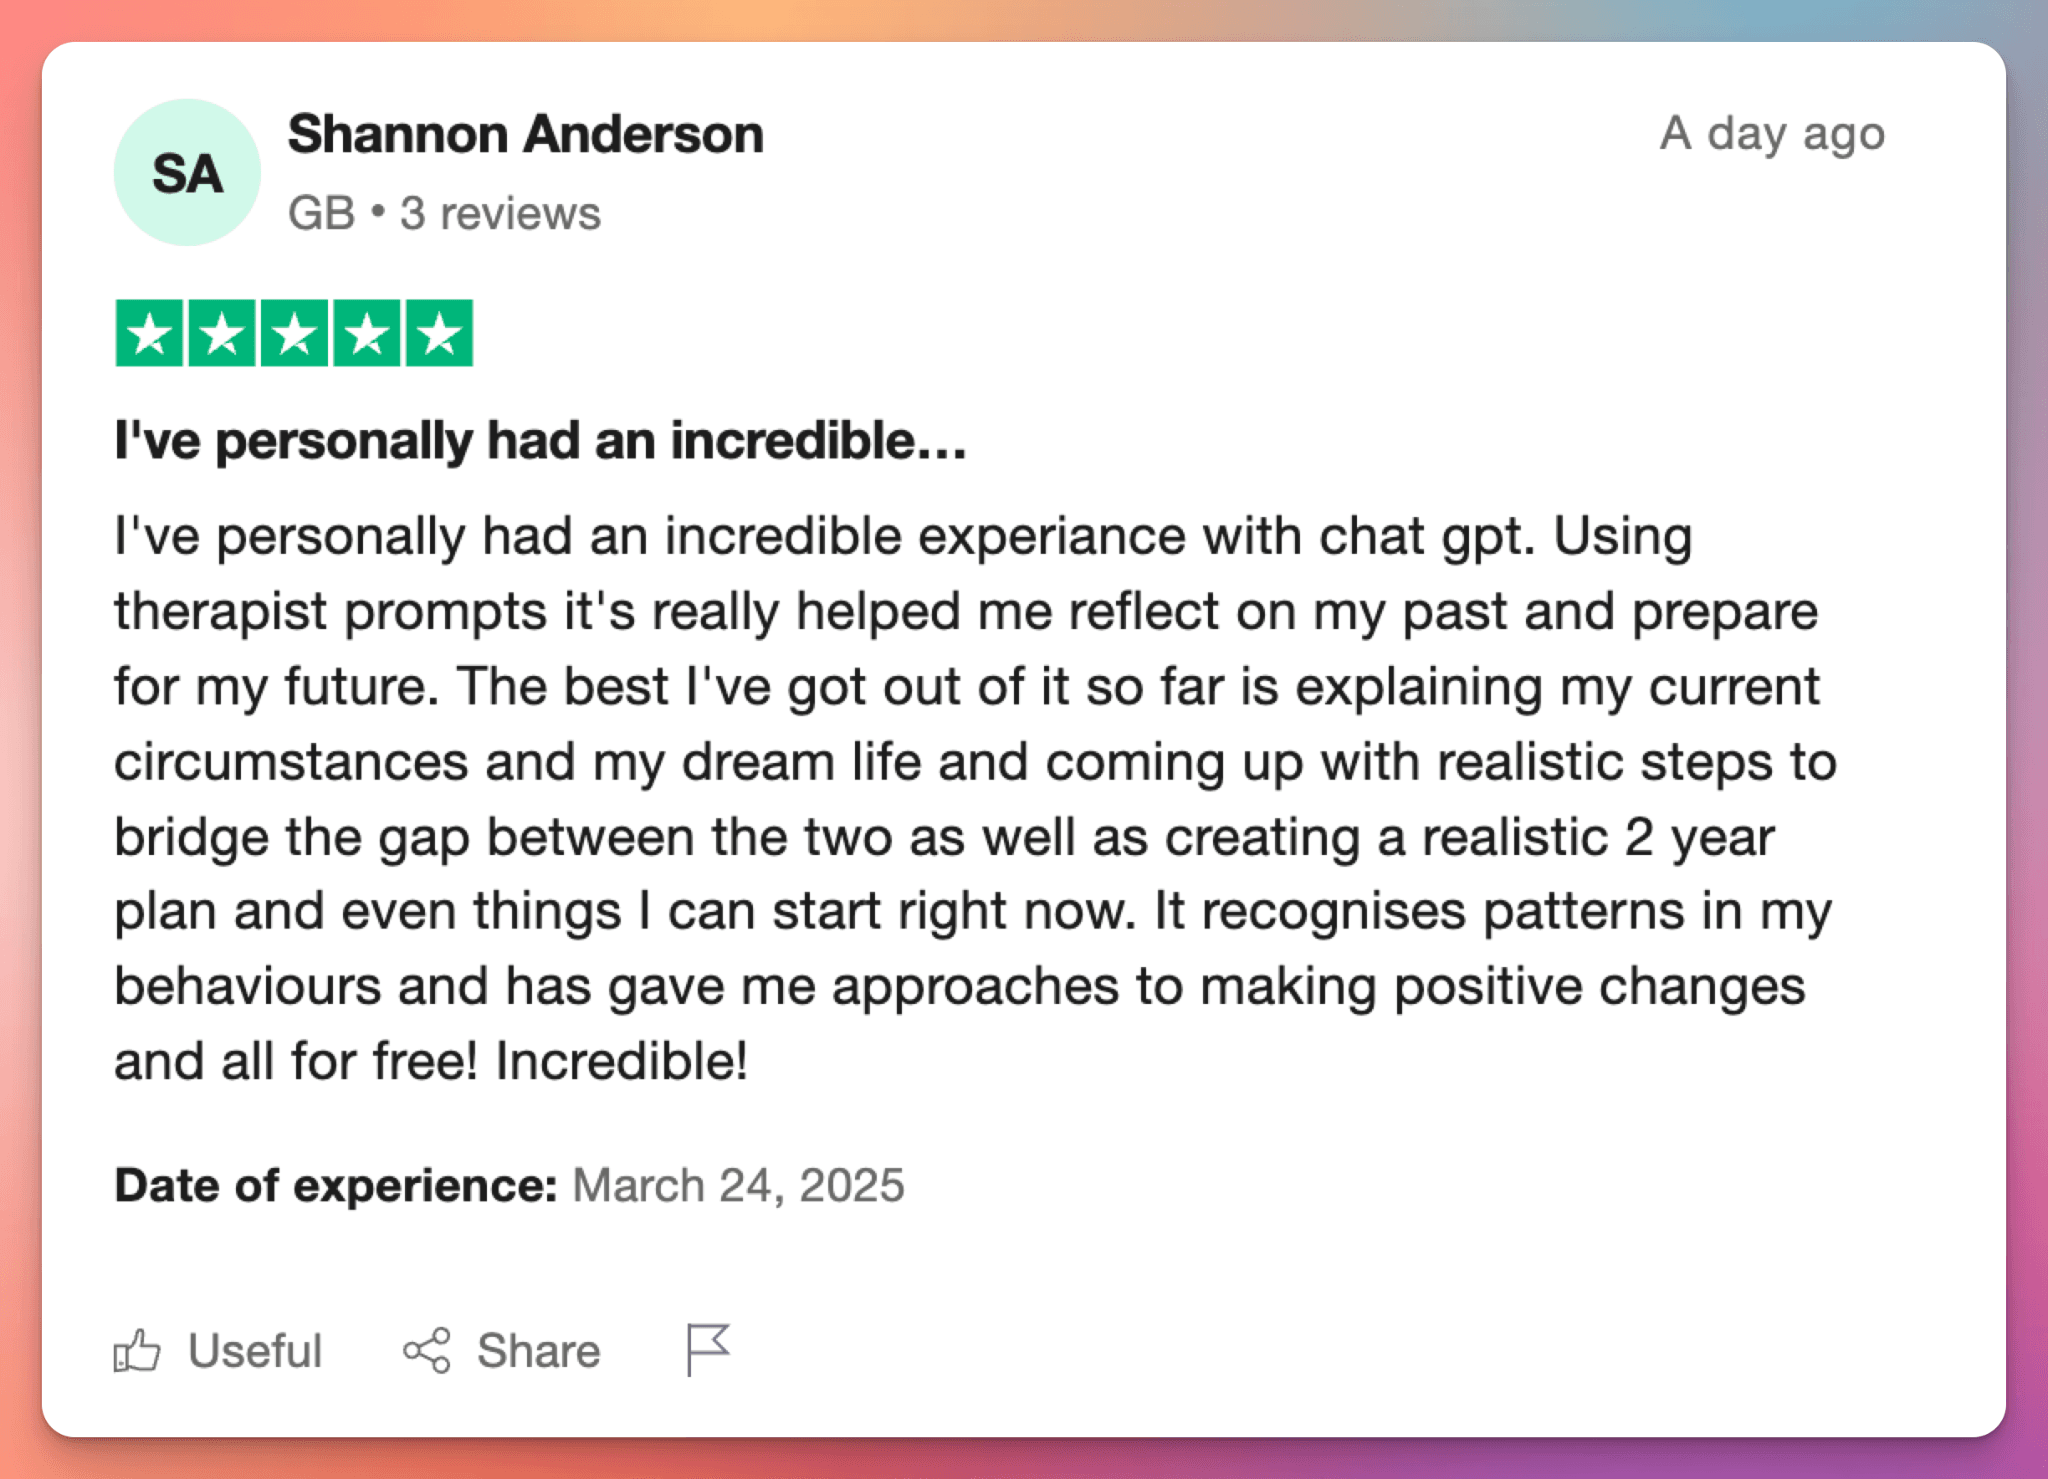
Task: Click the word Incredible in the review
Action: click(622, 1060)
